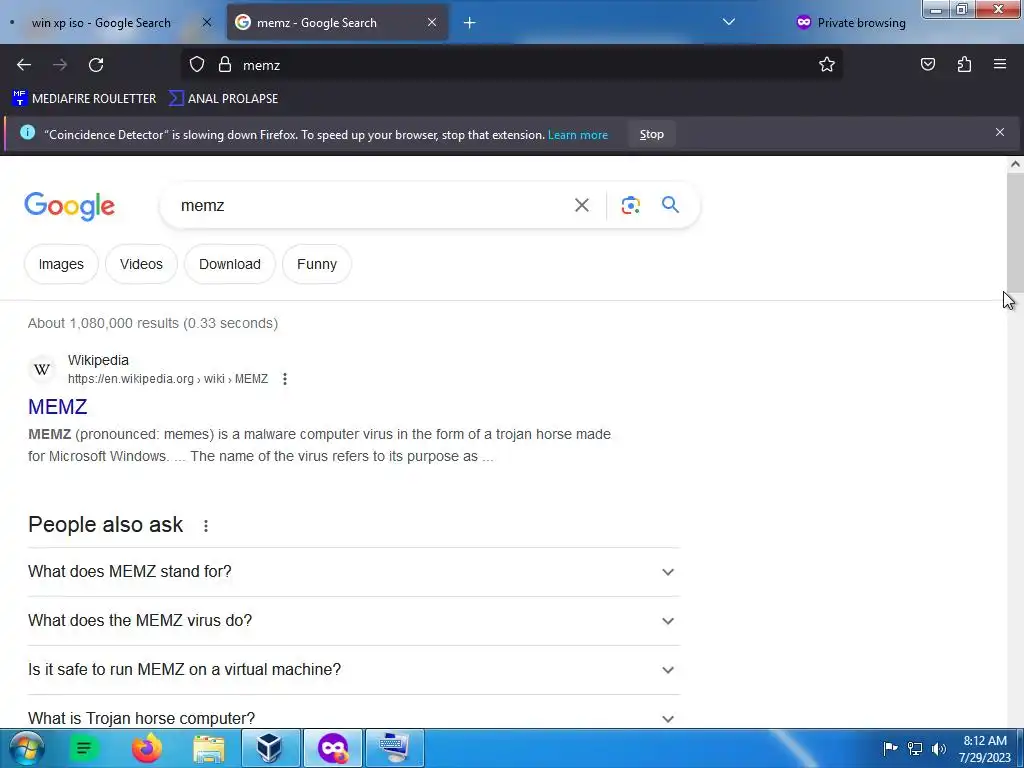Open the MEMZ Wikipedia result title
The height and width of the screenshot is (768, 1024).
pyautogui.click(x=57, y=406)
